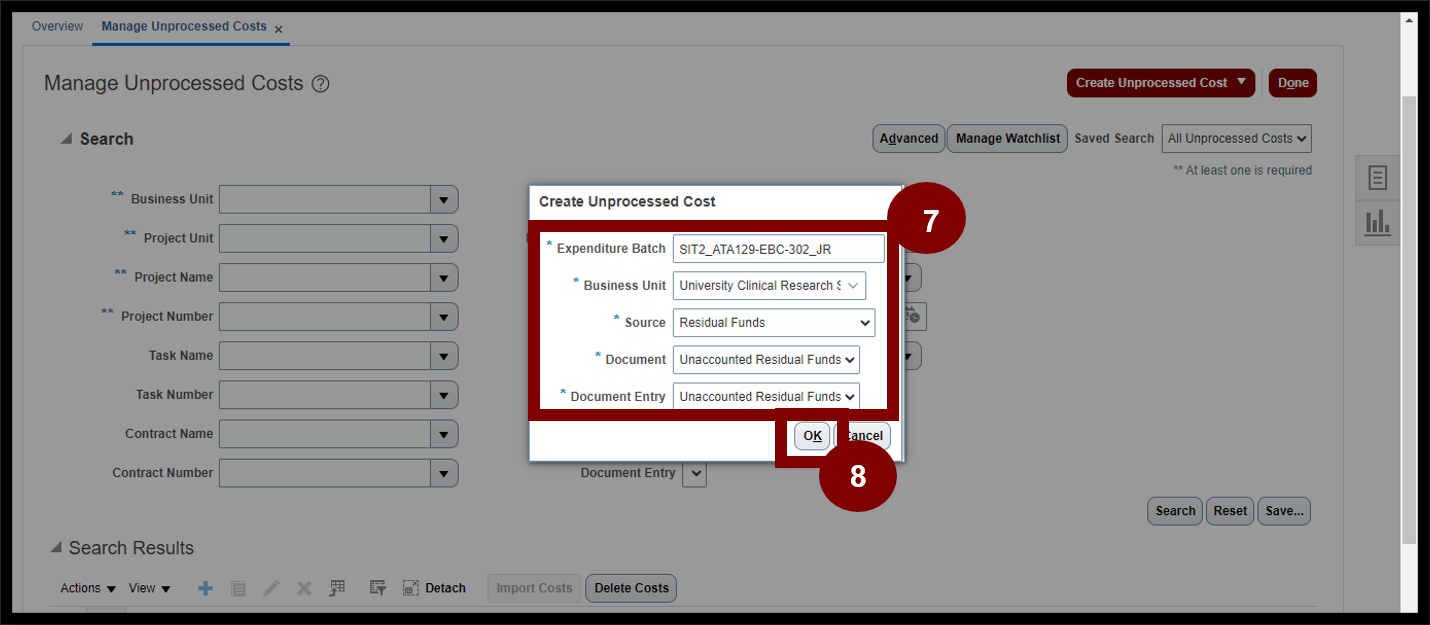Open the Document dropdown in the dialog
The height and width of the screenshot is (625, 1430).
point(766,359)
